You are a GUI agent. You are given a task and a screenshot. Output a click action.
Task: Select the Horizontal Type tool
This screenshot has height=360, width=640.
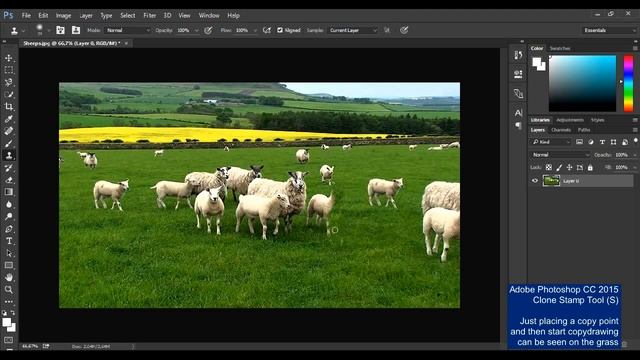[9, 241]
